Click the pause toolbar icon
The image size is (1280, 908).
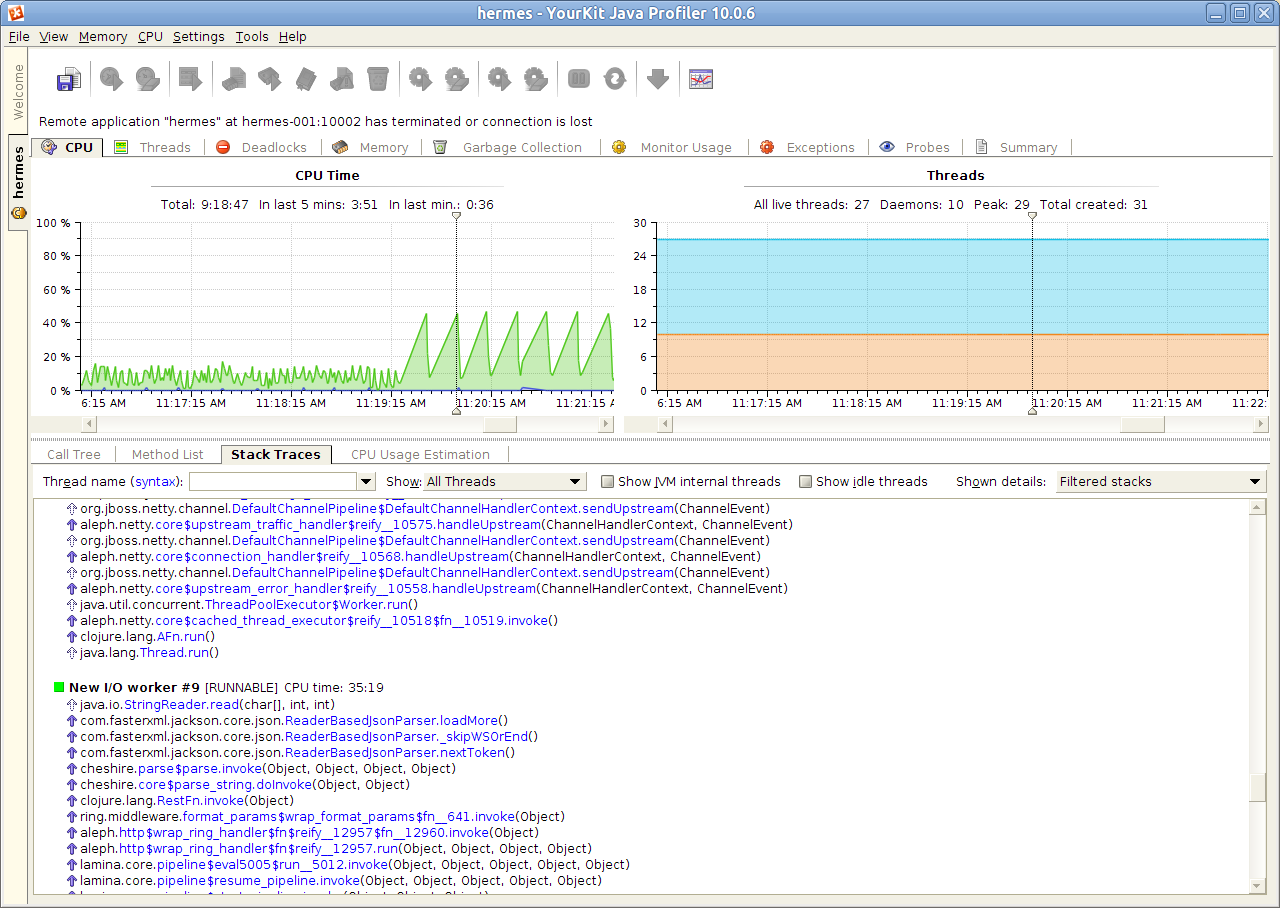(578, 79)
